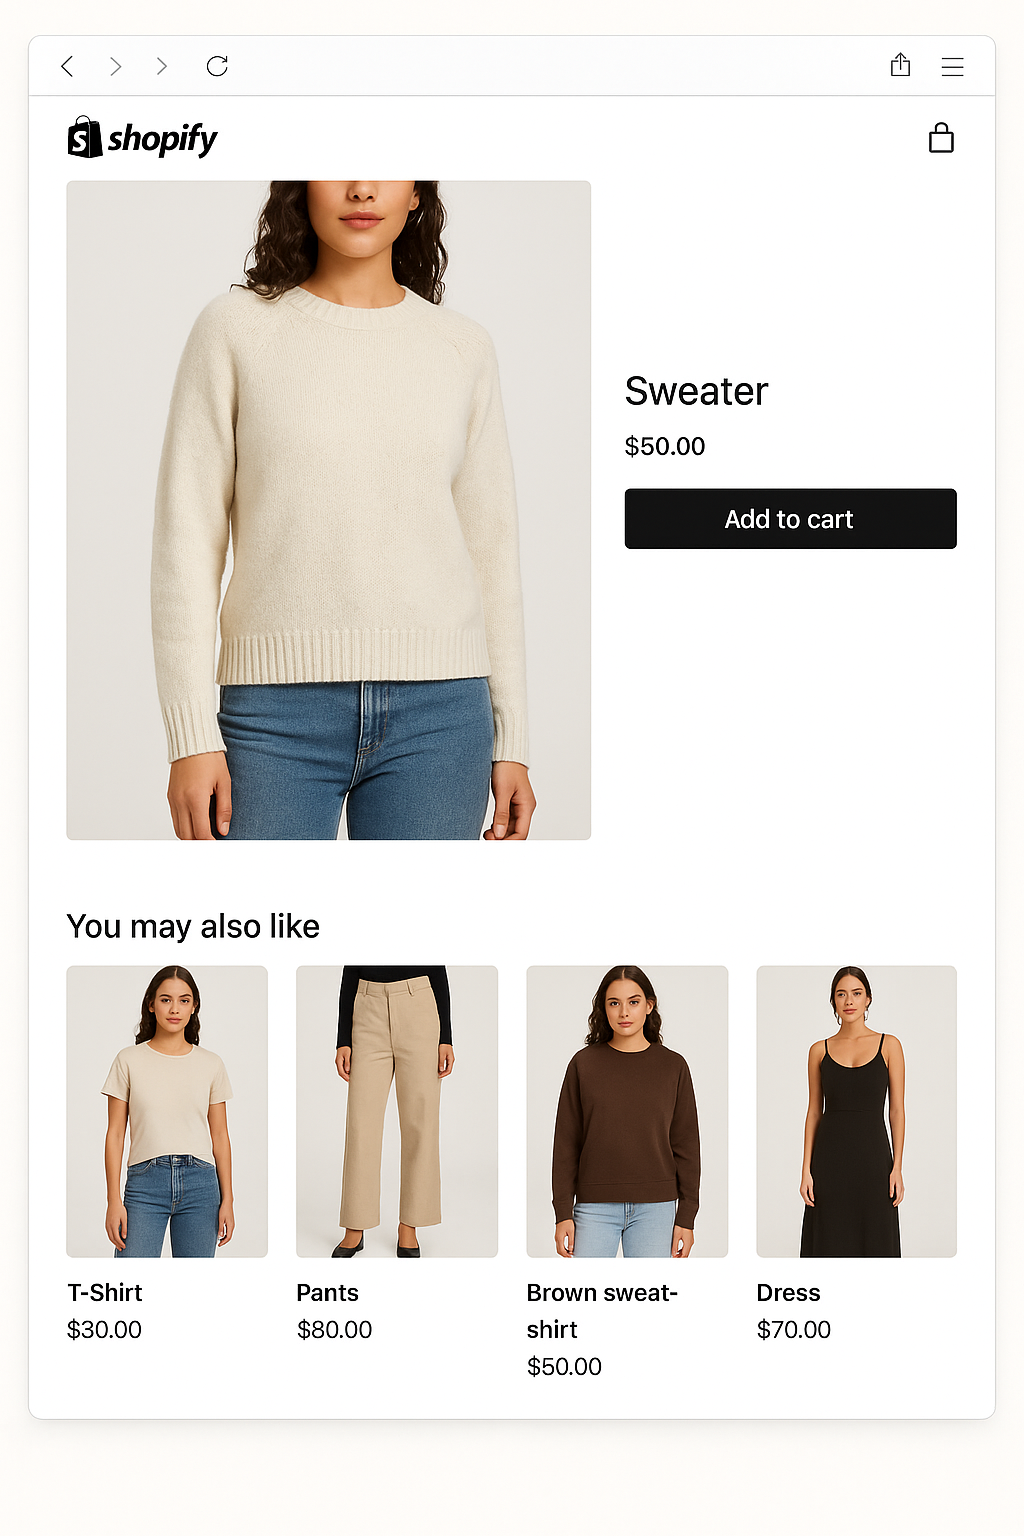Add the Sweater to cart
This screenshot has width=1024, height=1536.
tap(790, 519)
